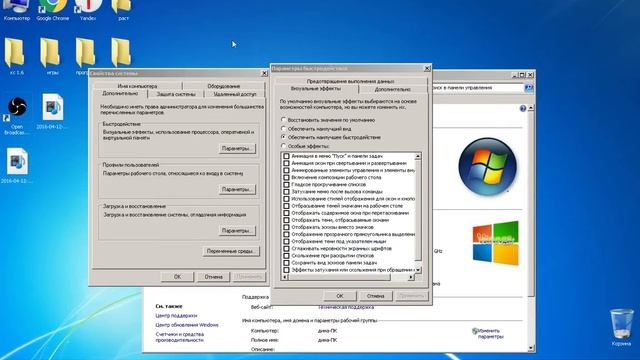The width and height of the screenshot is (640, 360).
Task: Enable Сглаживать неровности экранных шрифтов
Action: point(287,249)
